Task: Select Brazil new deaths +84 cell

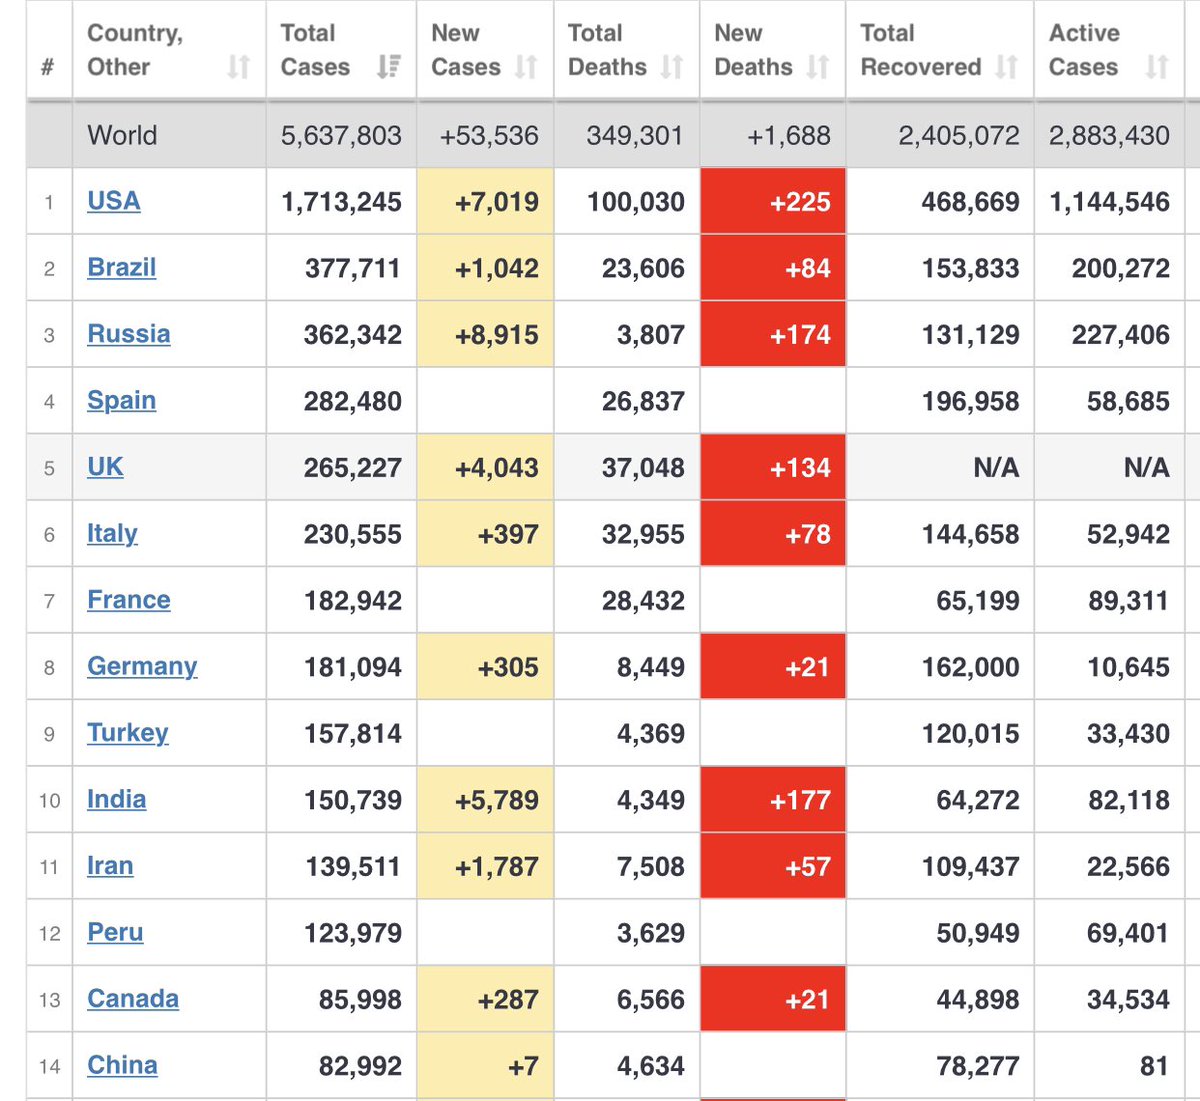Action: (x=773, y=268)
